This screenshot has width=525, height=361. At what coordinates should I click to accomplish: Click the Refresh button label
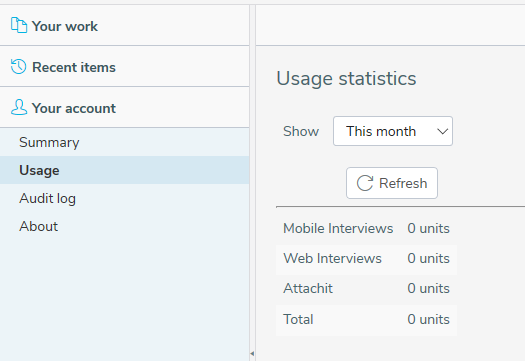coord(403,183)
